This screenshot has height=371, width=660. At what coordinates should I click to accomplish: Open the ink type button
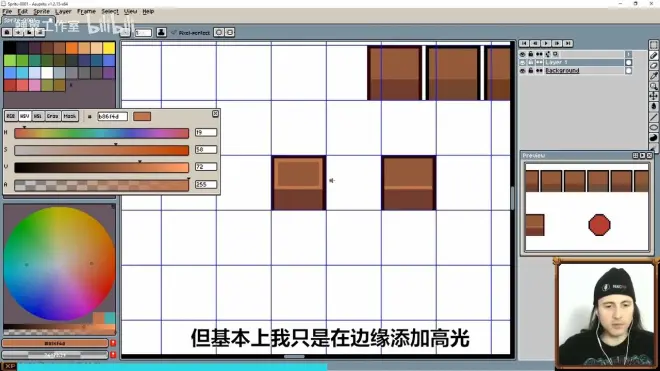point(161,32)
